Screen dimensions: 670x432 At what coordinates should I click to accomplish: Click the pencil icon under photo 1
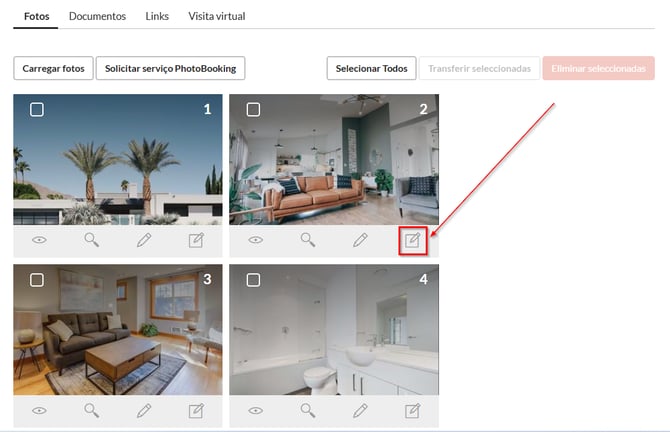pyautogui.click(x=144, y=240)
